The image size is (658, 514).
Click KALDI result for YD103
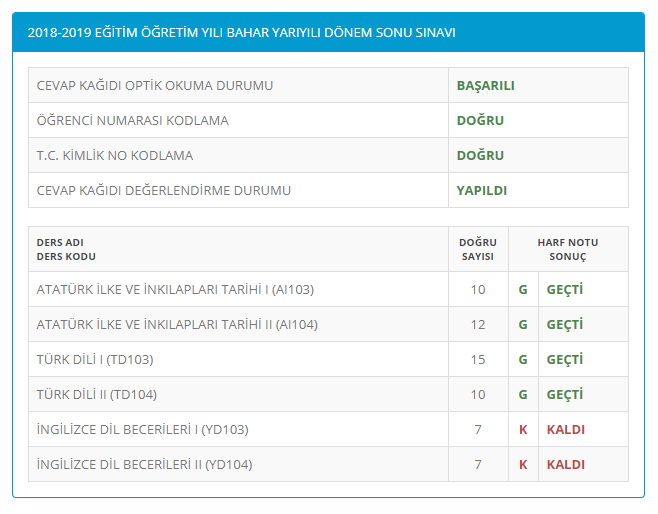click(x=566, y=430)
